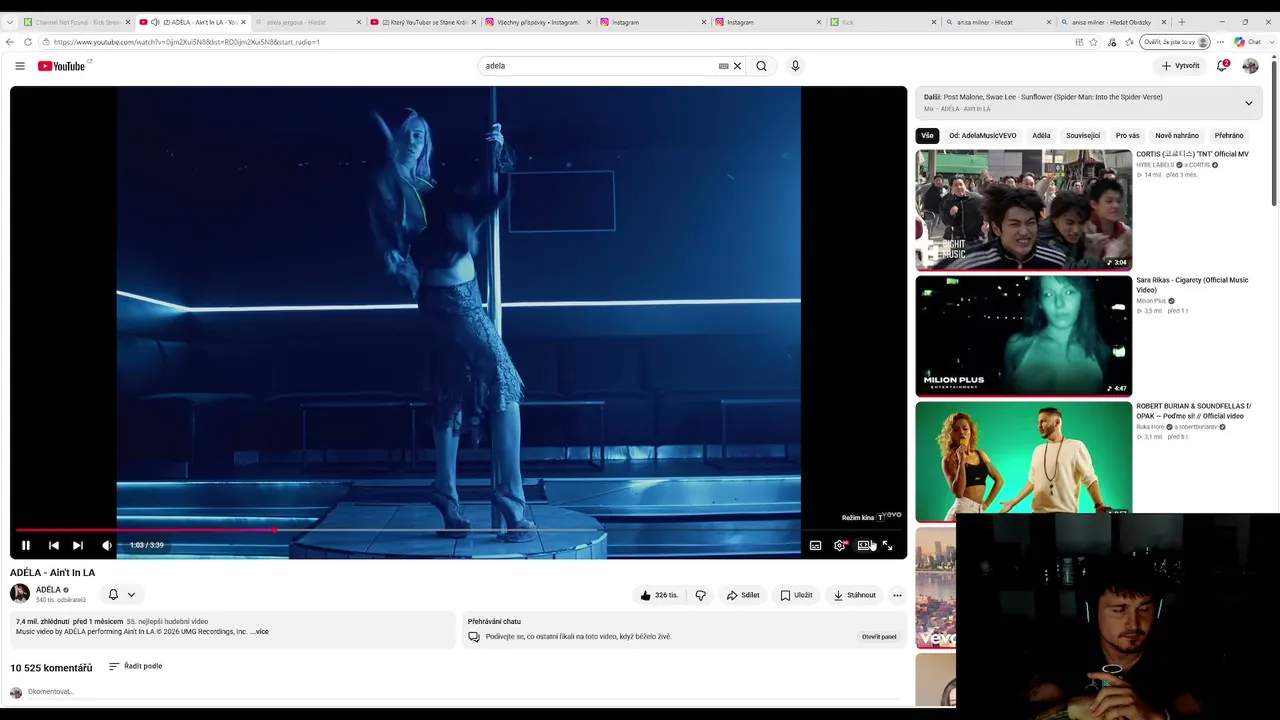1280x720 pixels.
Task: Toggle theater mode on the player
Action: point(864,545)
